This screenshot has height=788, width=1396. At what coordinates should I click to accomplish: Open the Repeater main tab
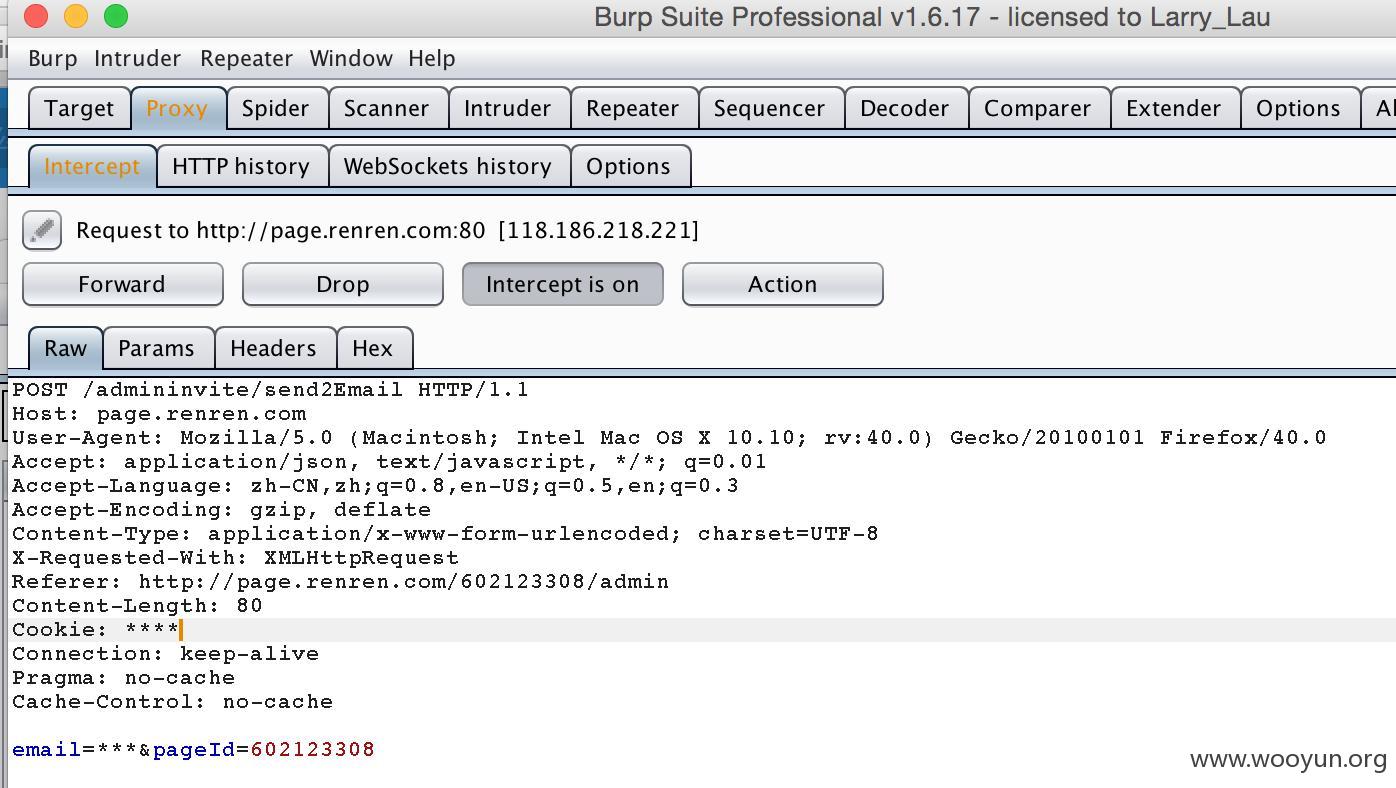632,108
